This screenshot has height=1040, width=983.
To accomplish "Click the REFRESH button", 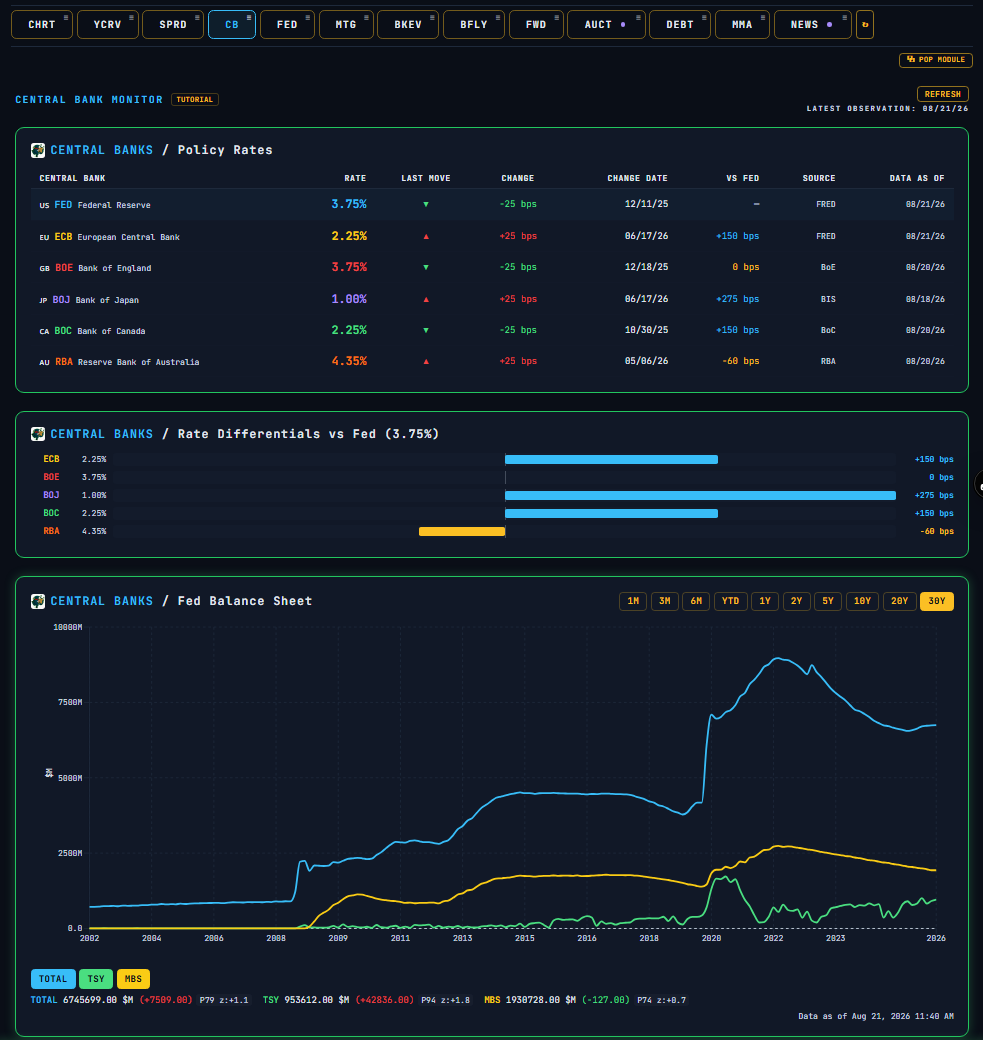I will [943, 94].
